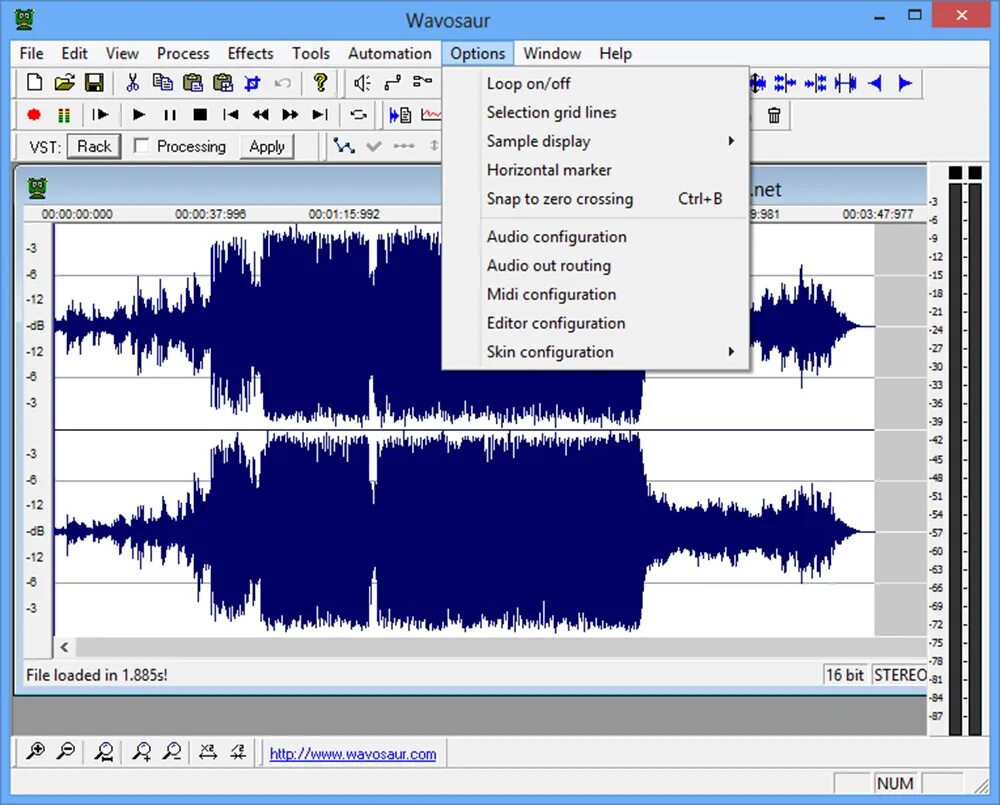Viewport: 1000px width, 805px height.
Task: Click the green Wavosaur icon on waveform window
Action: 37,188
